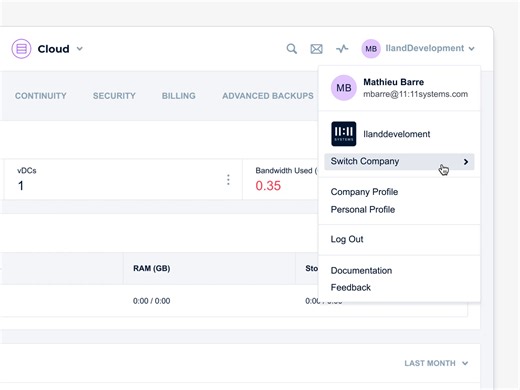This screenshot has width=520, height=390.
Task: Open the activity pulse icon
Action: click(342, 49)
